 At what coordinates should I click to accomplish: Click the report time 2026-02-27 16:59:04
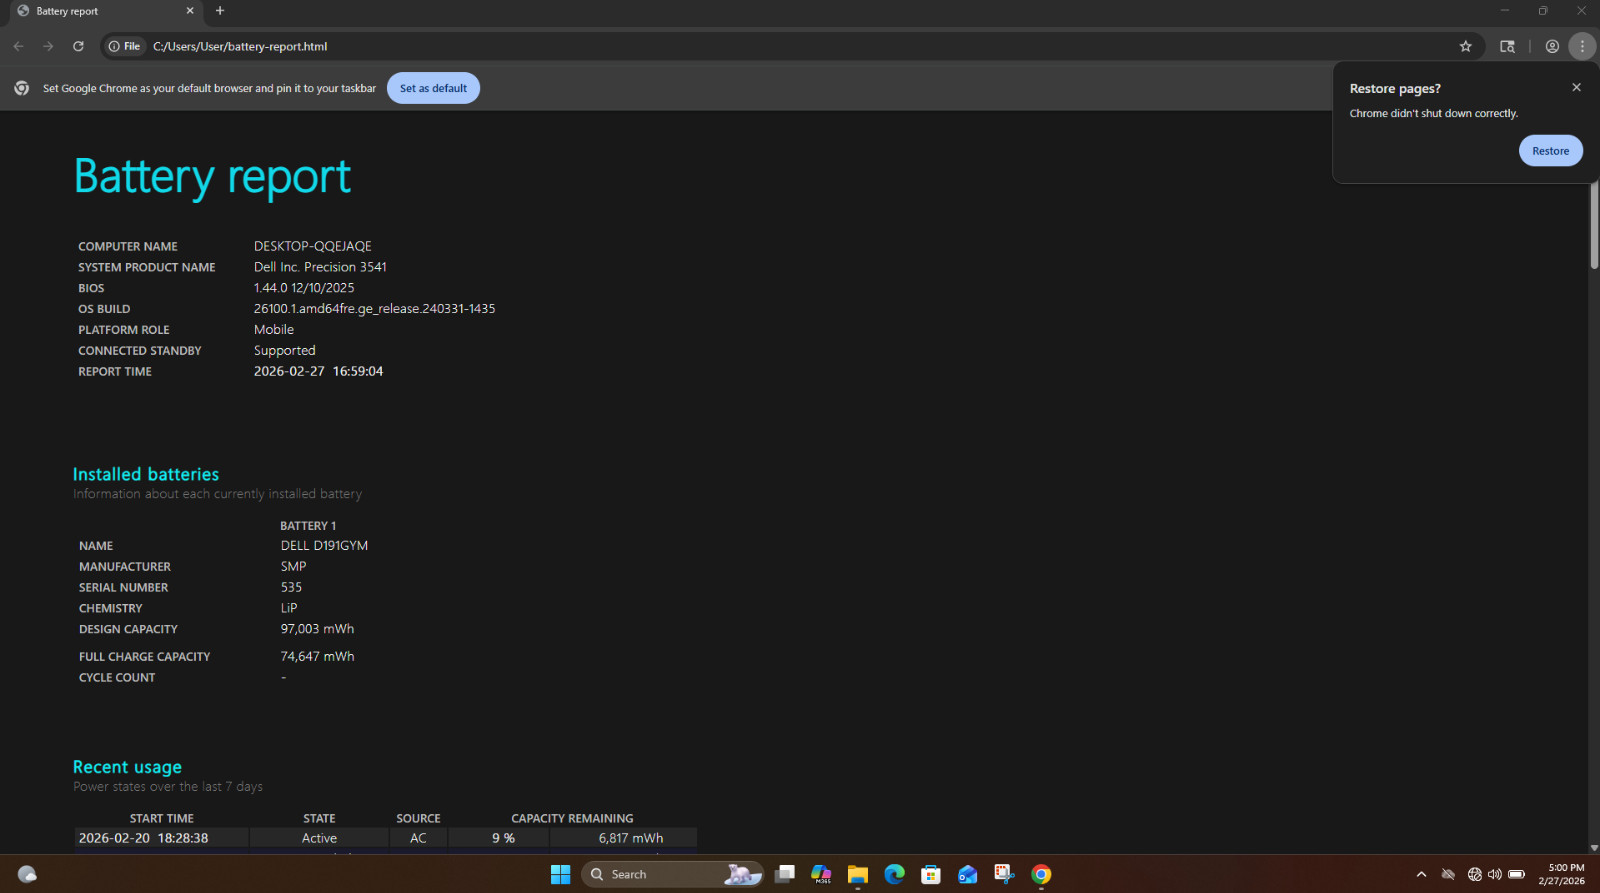click(318, 371)
